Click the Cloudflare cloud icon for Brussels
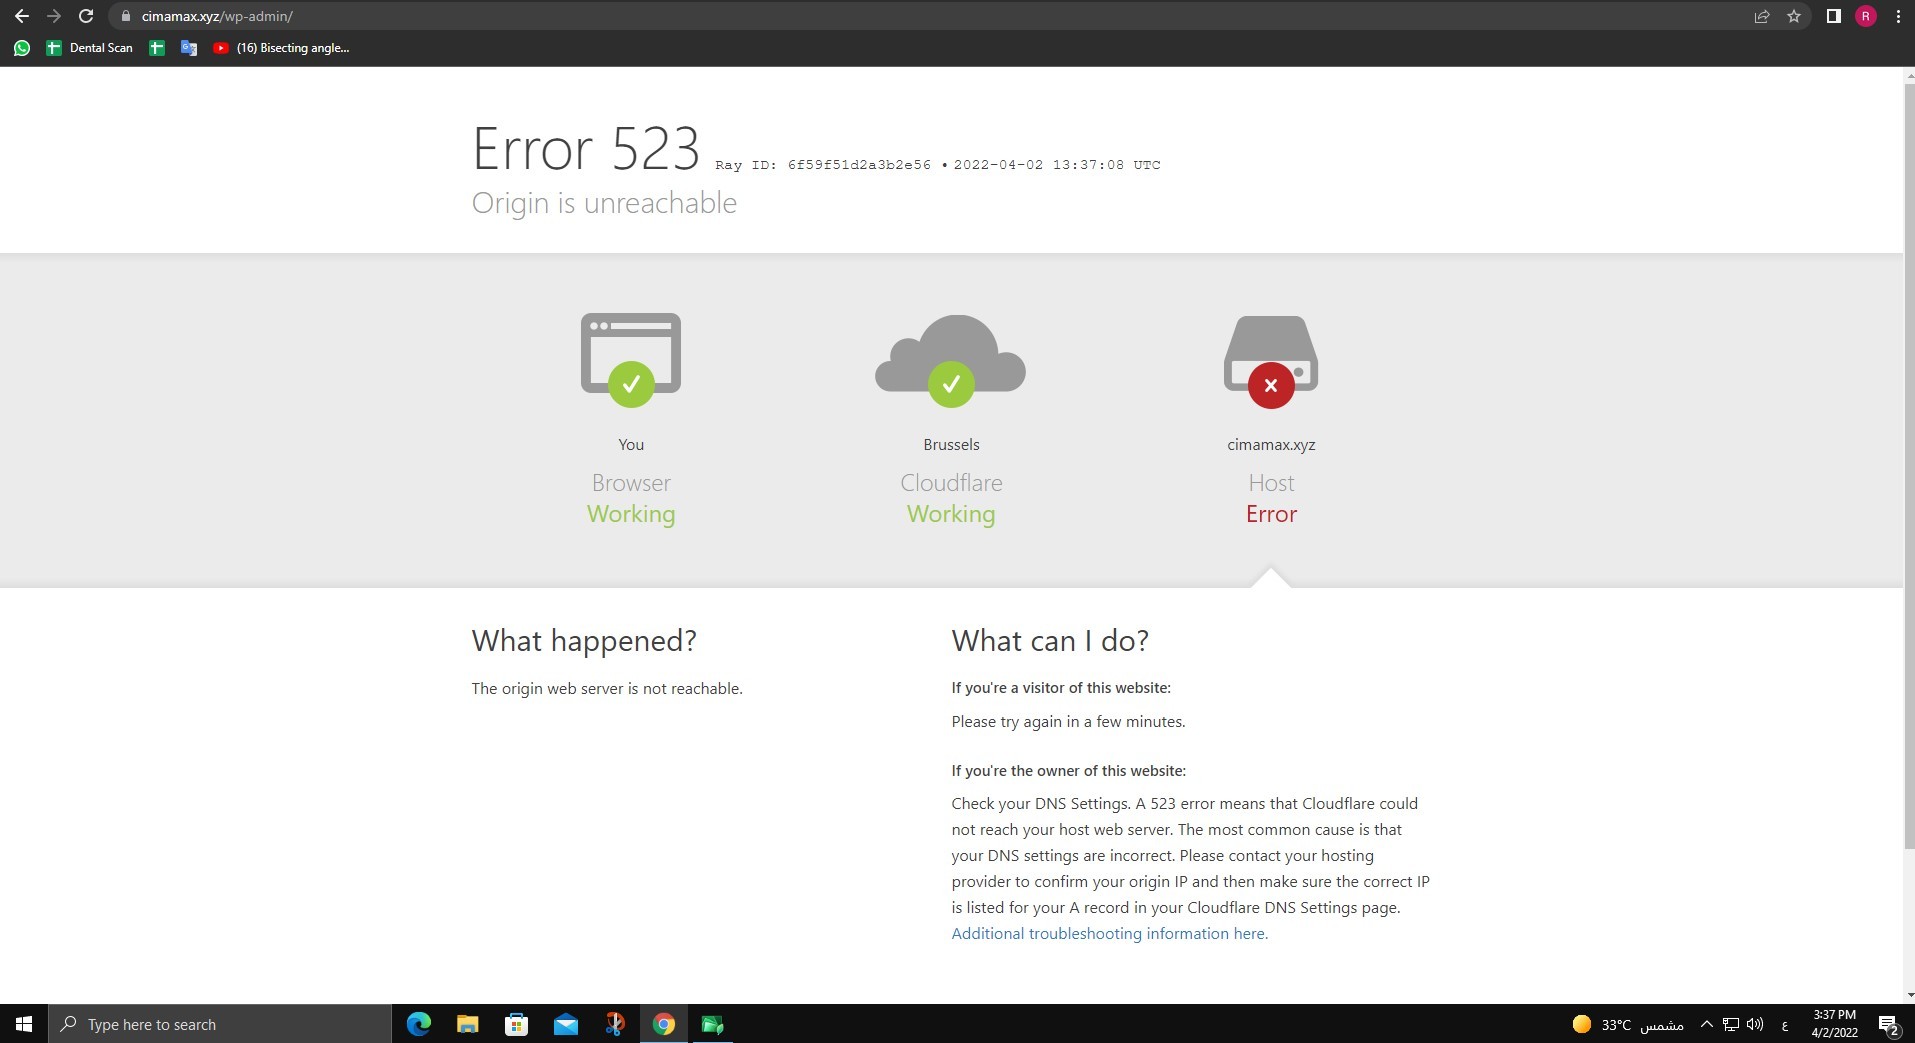 (951, 360)
